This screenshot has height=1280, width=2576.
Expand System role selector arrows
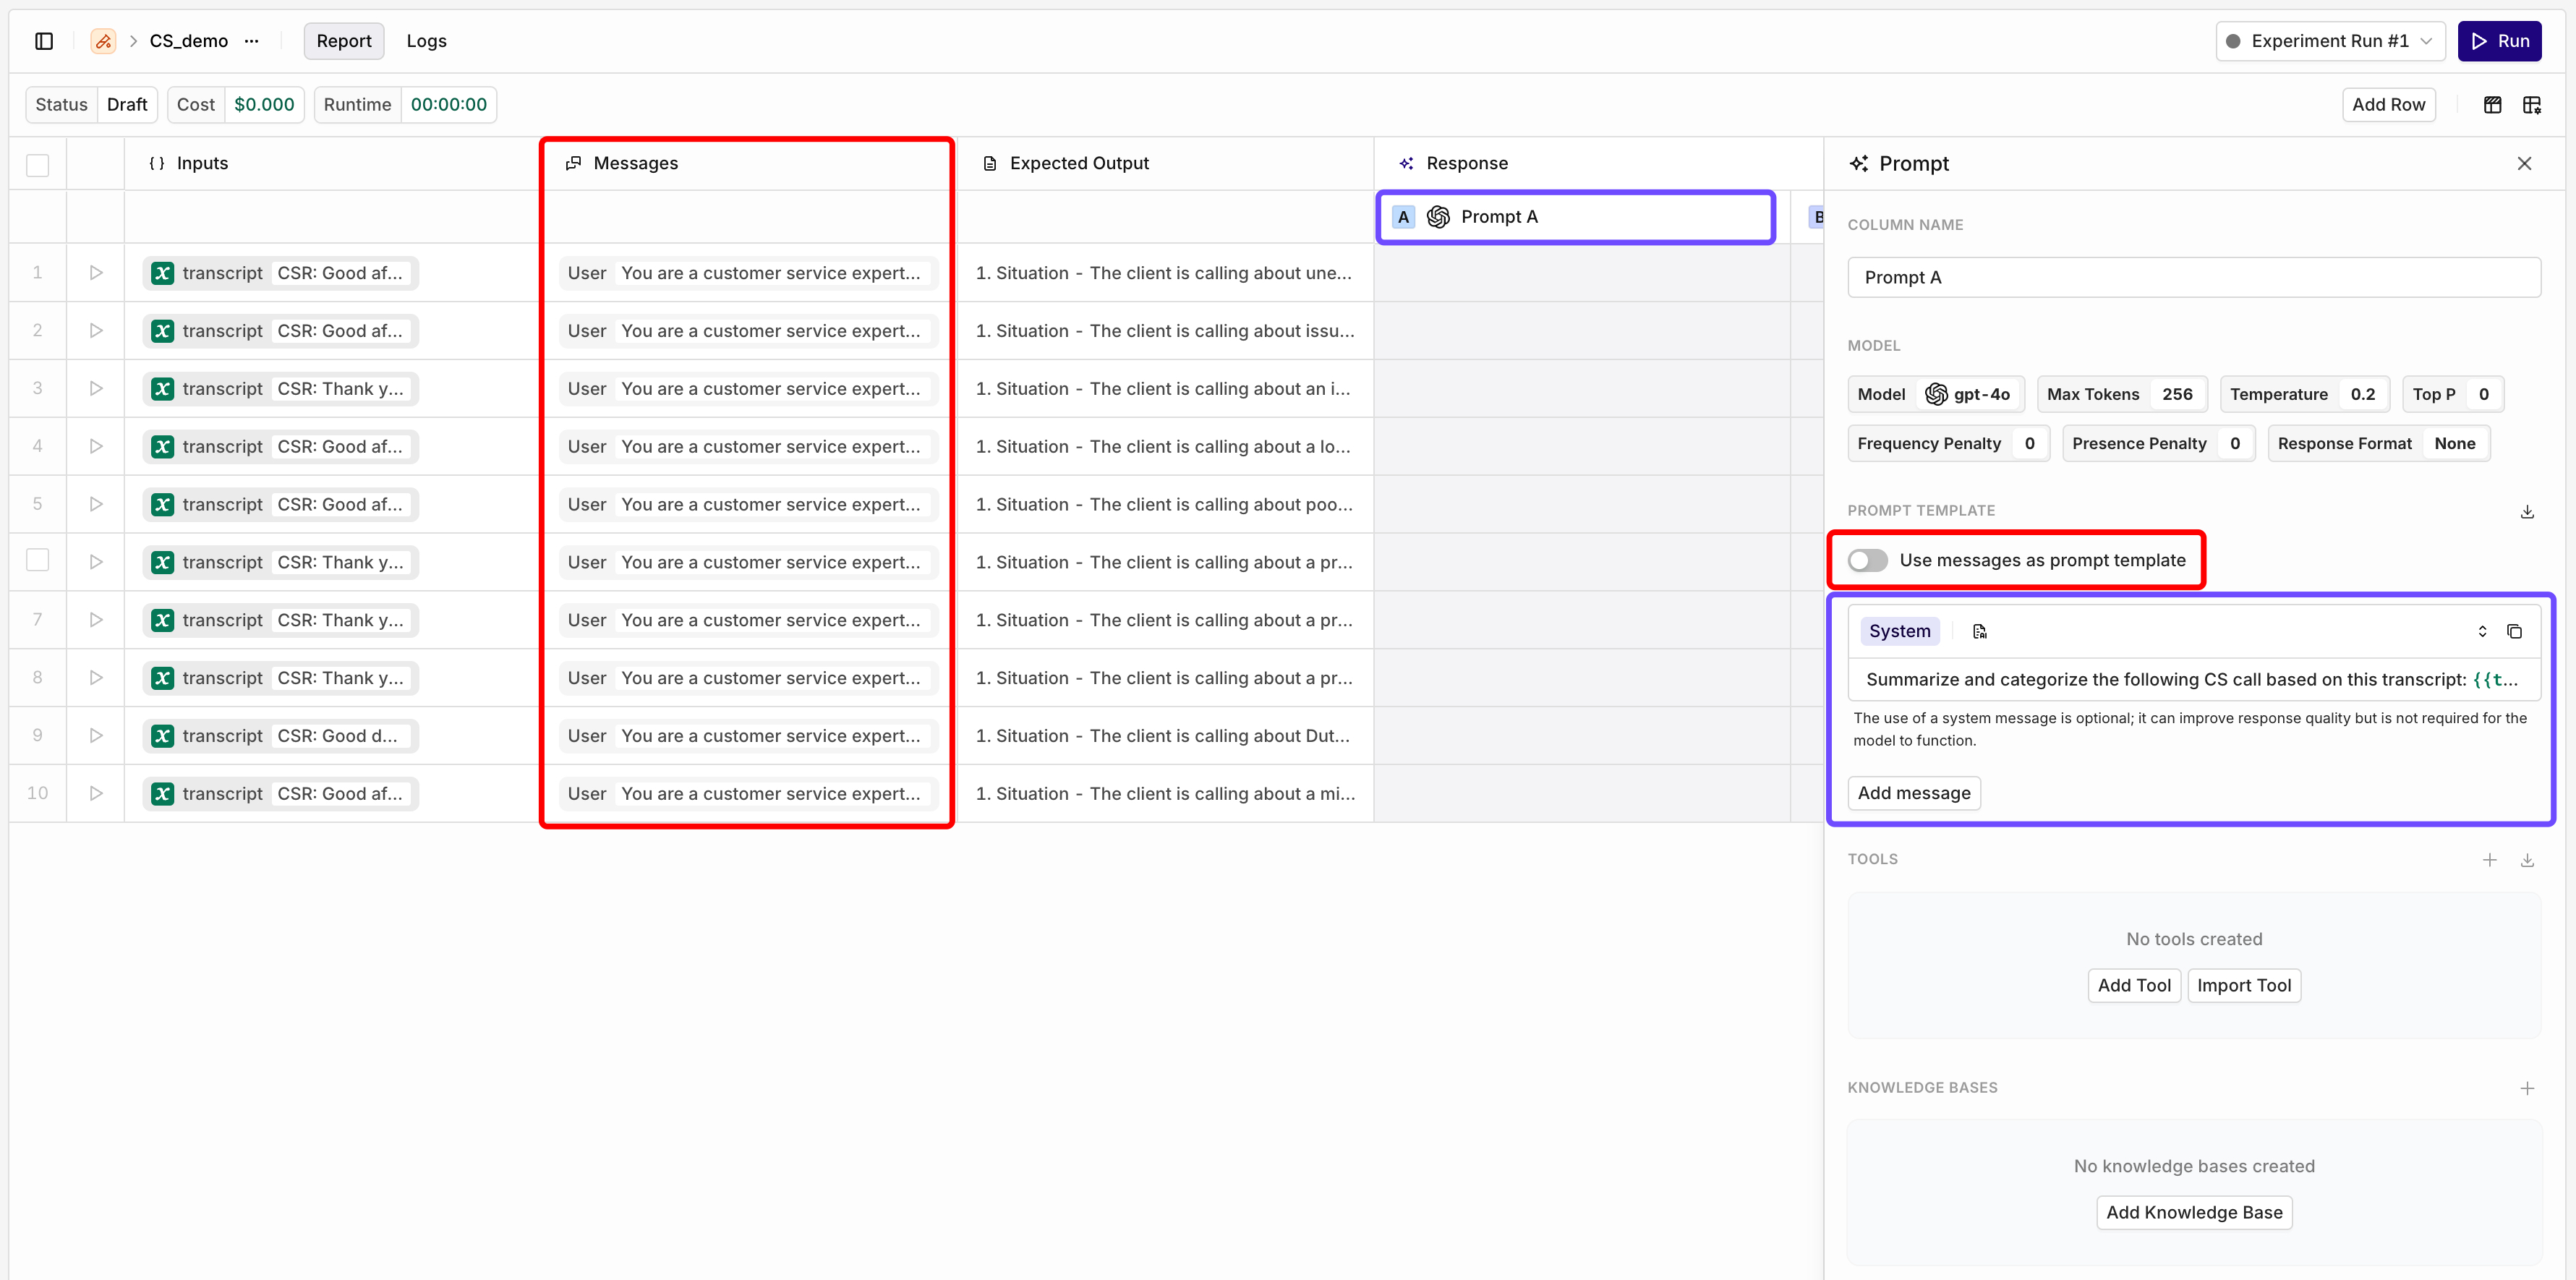coord(2482,631)
